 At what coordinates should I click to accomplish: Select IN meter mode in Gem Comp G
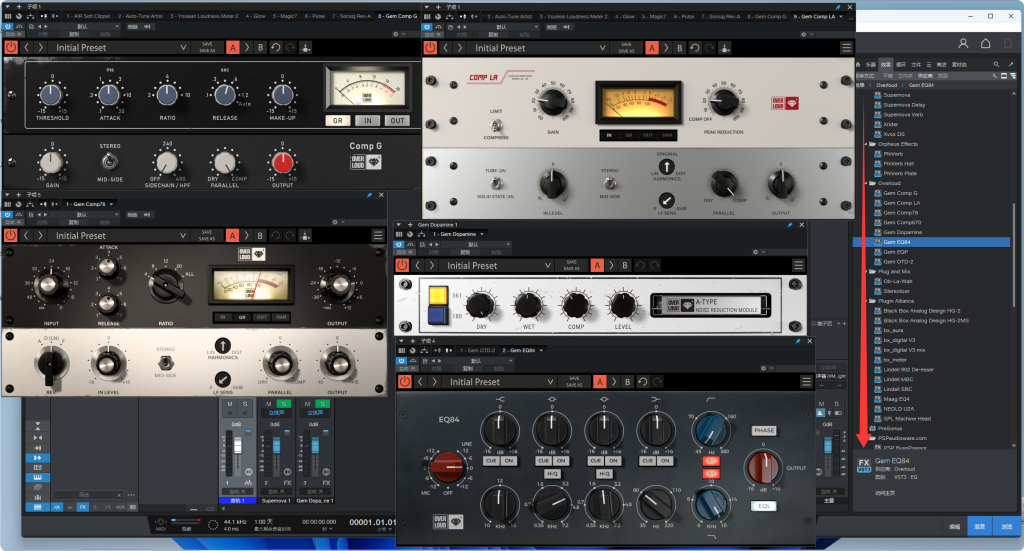pyautogui.click(x=368, y=121)
